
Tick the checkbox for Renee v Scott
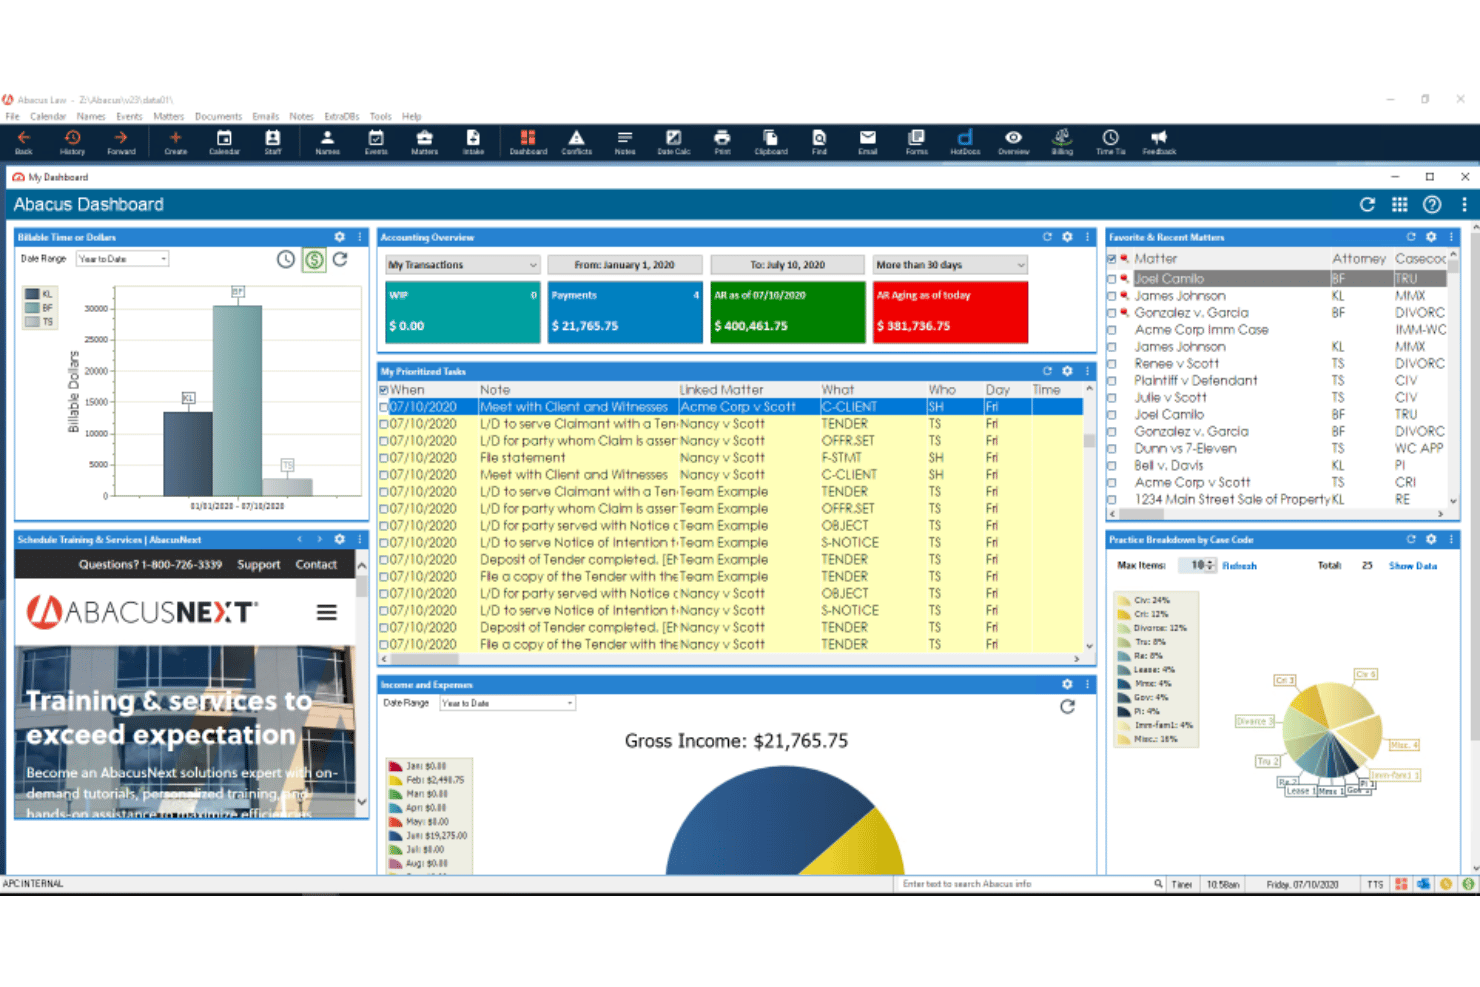pyautogui.click(x=1112, y=364)
